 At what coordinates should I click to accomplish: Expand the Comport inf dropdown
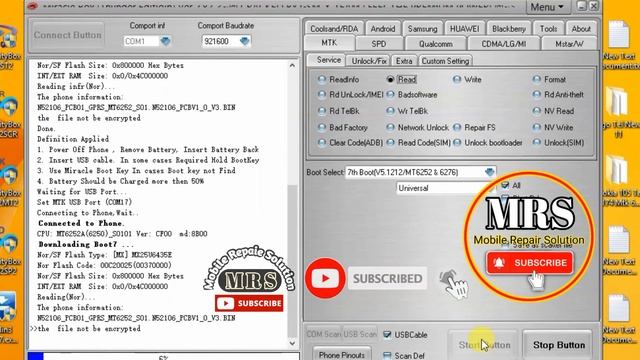tap(165, 41)
